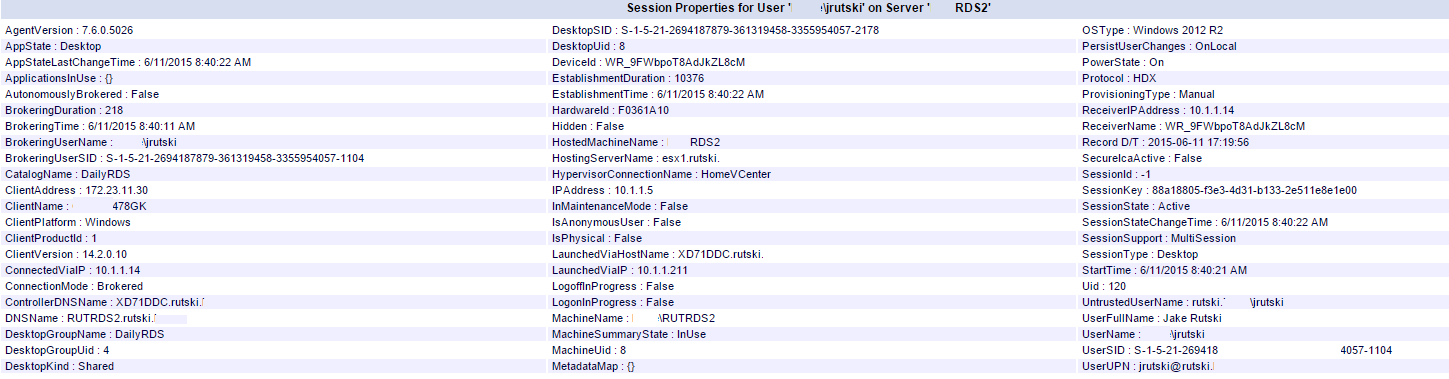Click HardwareId : F0361A10 entry
The height and width of the screenshot is (379, 1449).
[611, 110]
